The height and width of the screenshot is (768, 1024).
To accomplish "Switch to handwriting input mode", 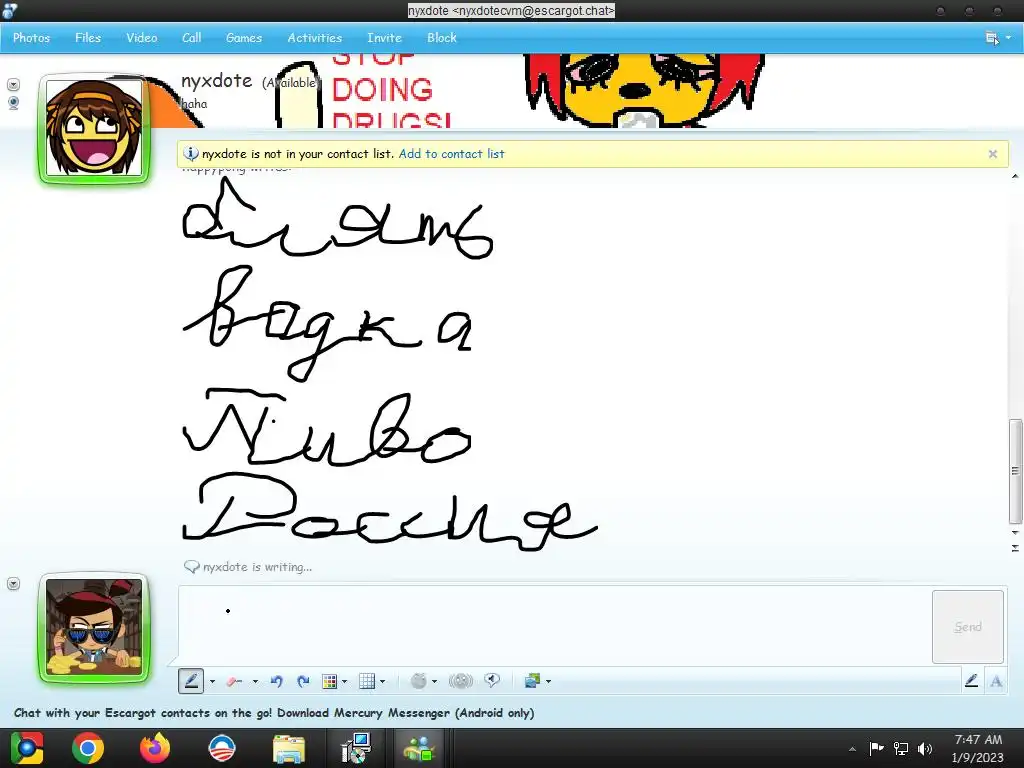I will click(971, 681).
